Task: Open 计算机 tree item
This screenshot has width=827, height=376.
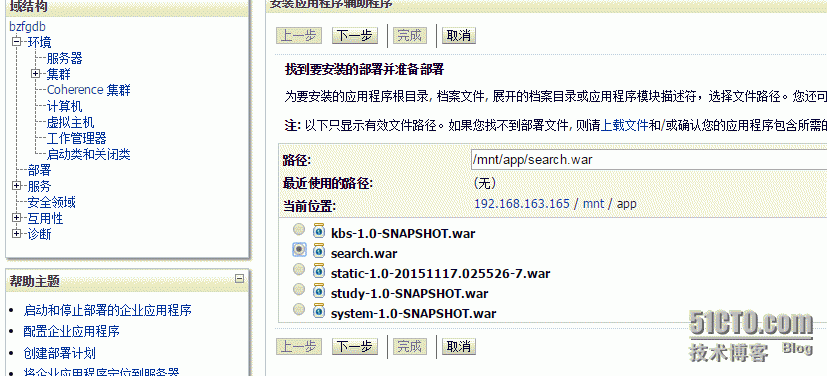Action: click(x=65, y=107)
